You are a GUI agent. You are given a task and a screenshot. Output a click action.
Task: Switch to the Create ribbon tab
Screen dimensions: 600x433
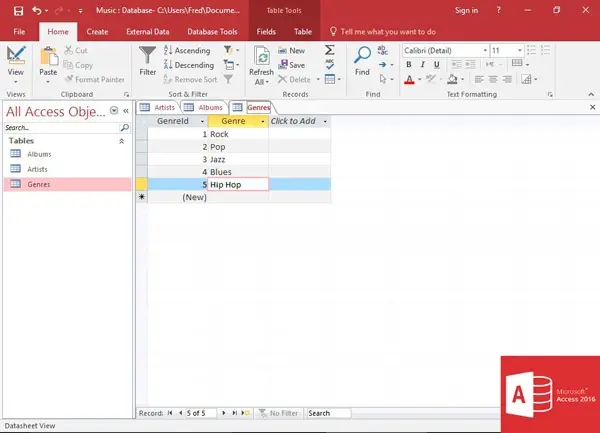(x=97, y=32)
